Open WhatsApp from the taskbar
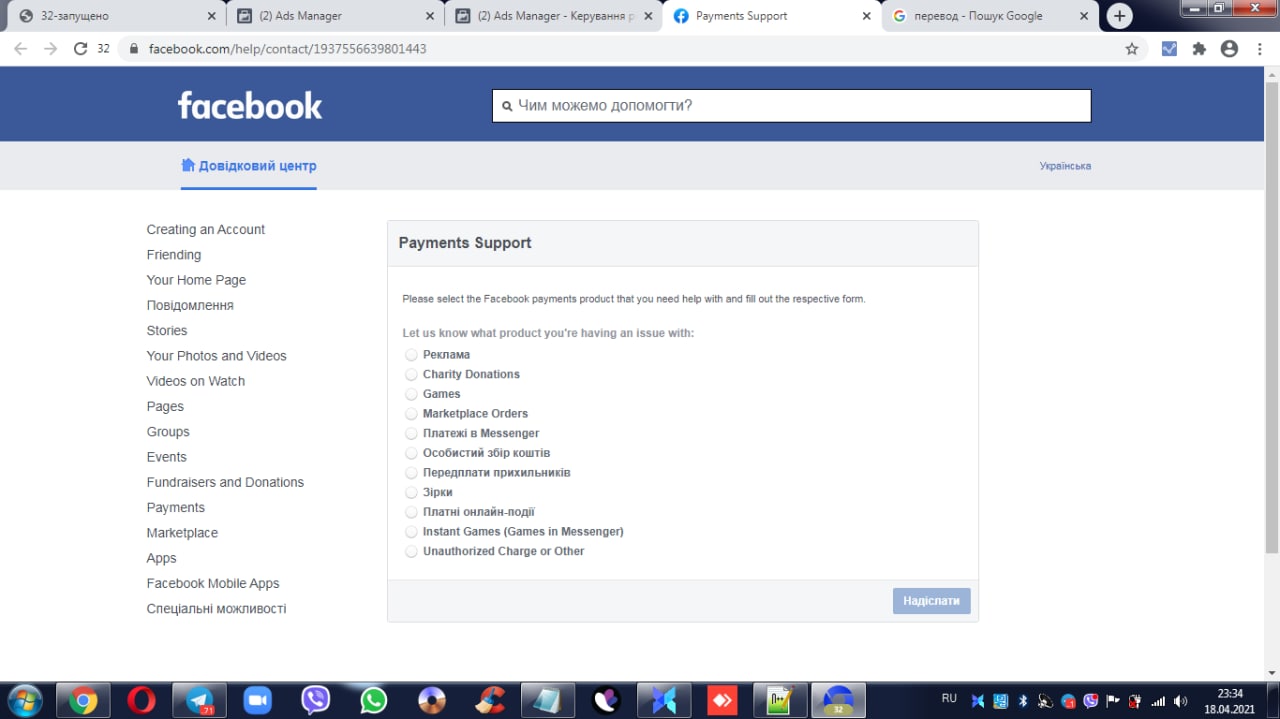The height and width of the screenshot is (719, 1280). tap(374, 700)
